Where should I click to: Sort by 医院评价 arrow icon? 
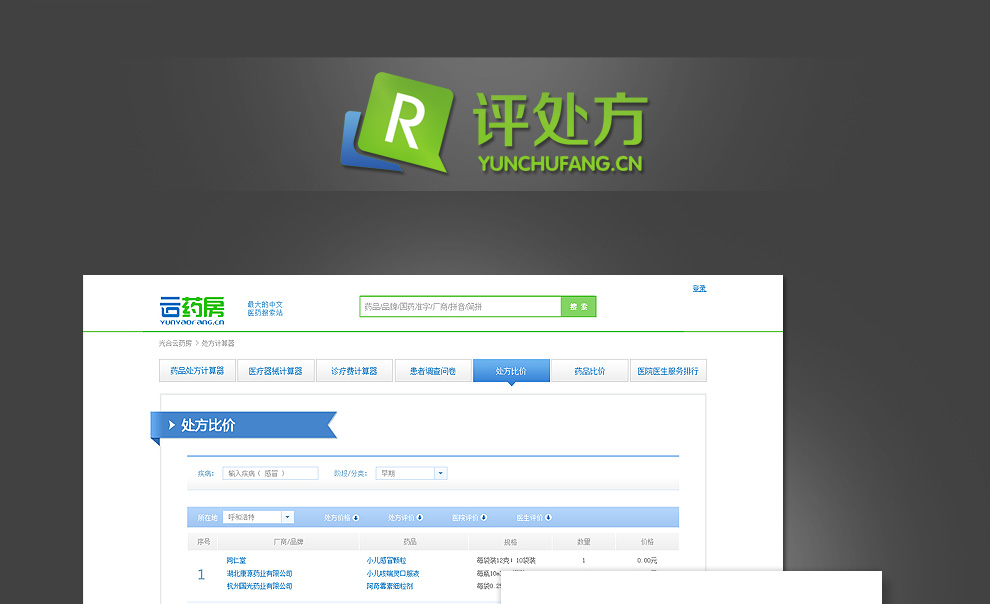(484, 517)
